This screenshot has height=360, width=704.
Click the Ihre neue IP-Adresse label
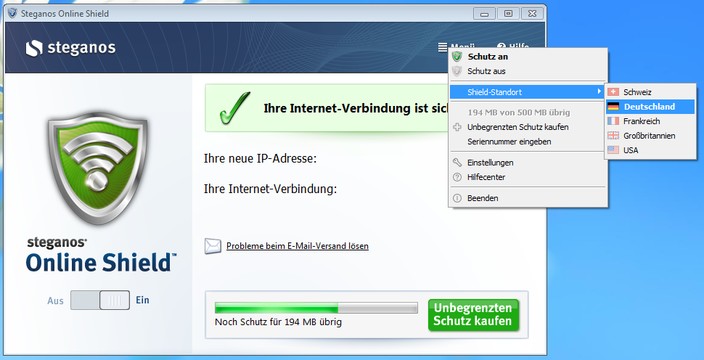[x=260, y=158]
